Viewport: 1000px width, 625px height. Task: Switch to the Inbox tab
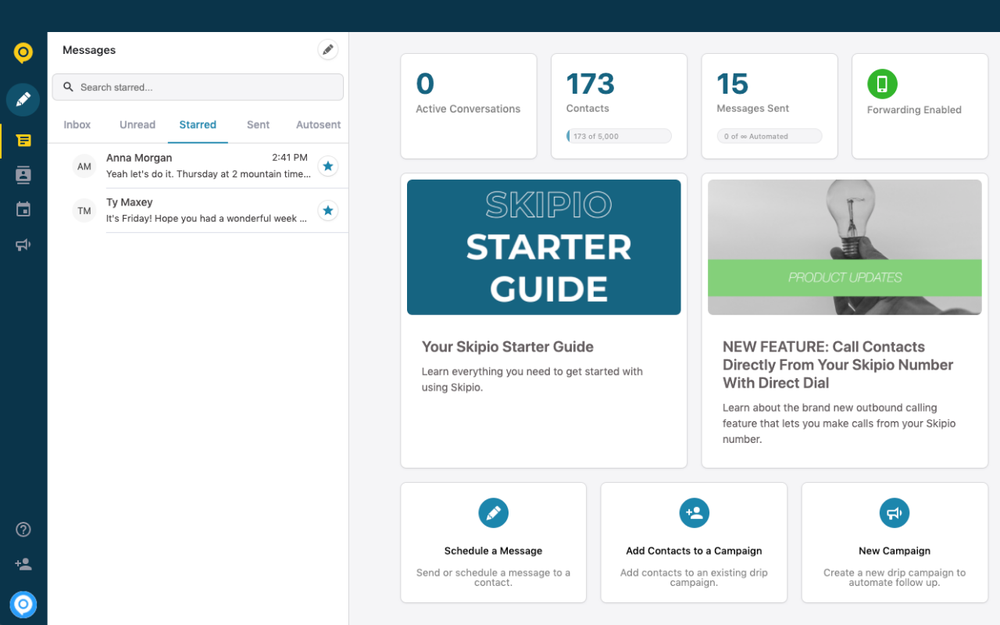point(77,124)
